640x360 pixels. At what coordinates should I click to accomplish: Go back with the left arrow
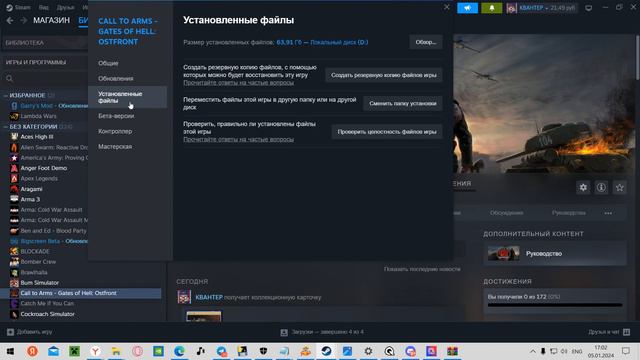[x=10, y=20]
